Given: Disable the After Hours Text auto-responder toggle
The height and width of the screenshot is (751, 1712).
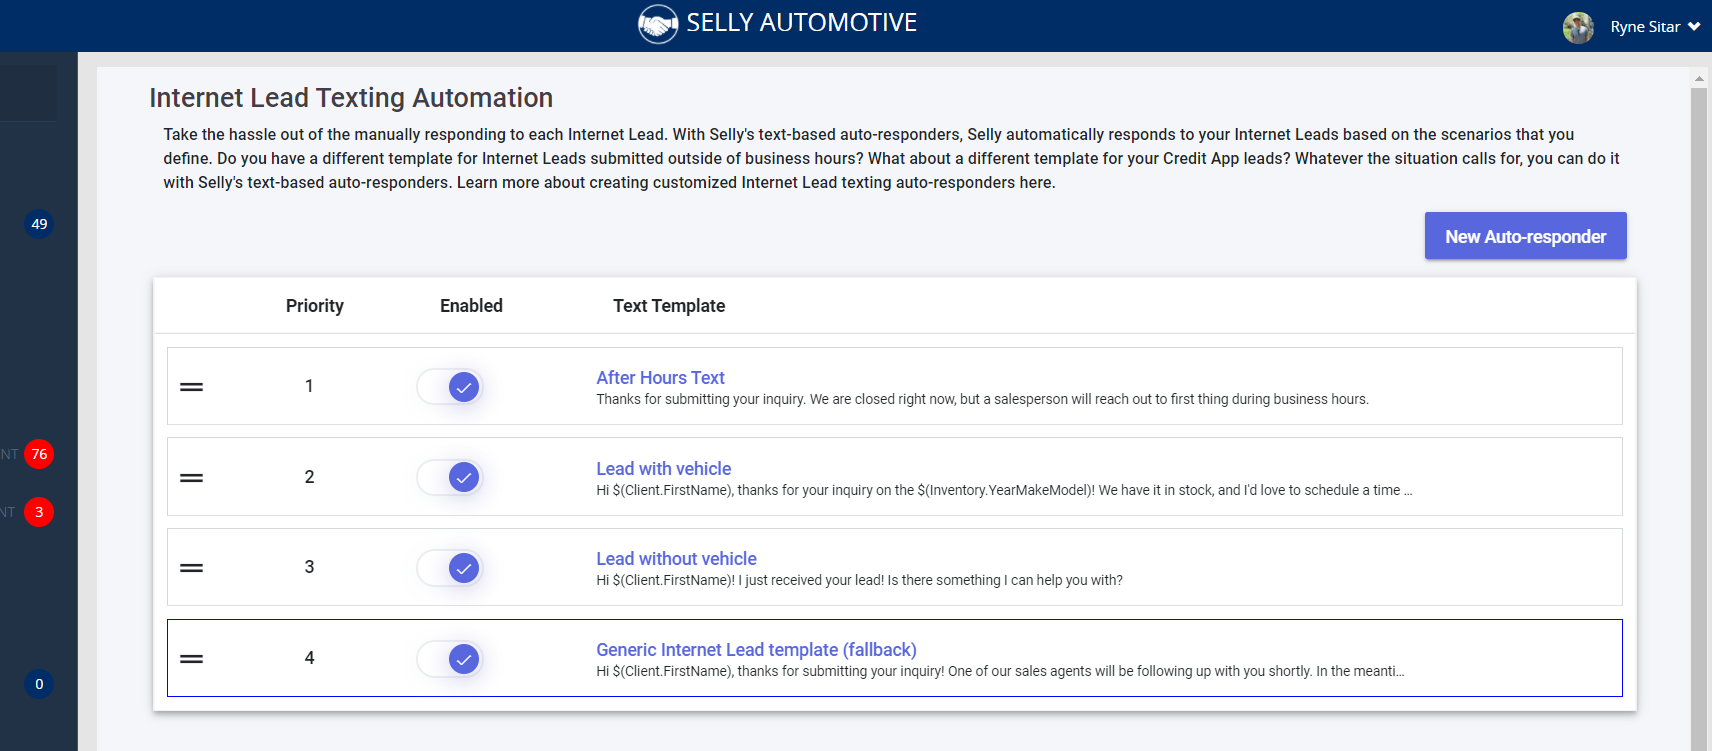Looking at the screenshot, I should coord(450,387).
